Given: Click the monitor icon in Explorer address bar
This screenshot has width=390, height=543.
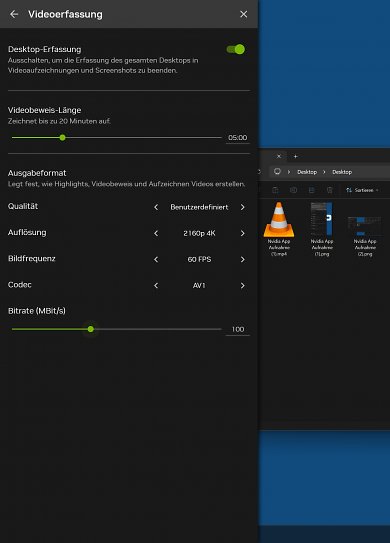Looking at the screenshot, I should click(277, 171).
